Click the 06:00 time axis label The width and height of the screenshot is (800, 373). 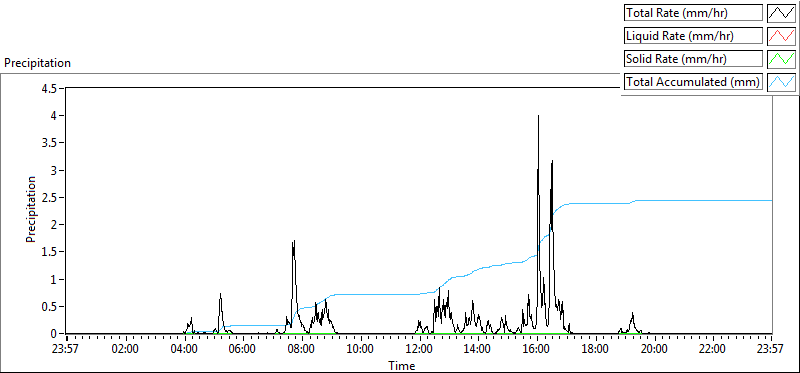tap(243, 350)
